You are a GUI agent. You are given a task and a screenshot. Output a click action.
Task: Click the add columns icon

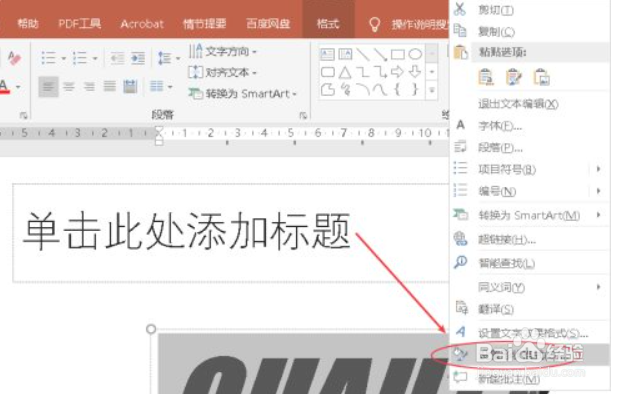[157, 86]
